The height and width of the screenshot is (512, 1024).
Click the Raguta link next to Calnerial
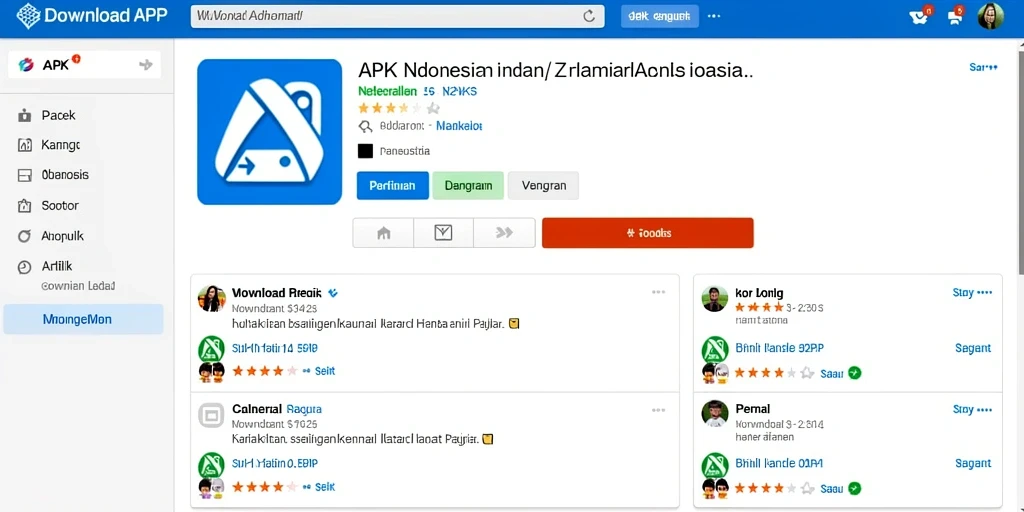point(304,409)
